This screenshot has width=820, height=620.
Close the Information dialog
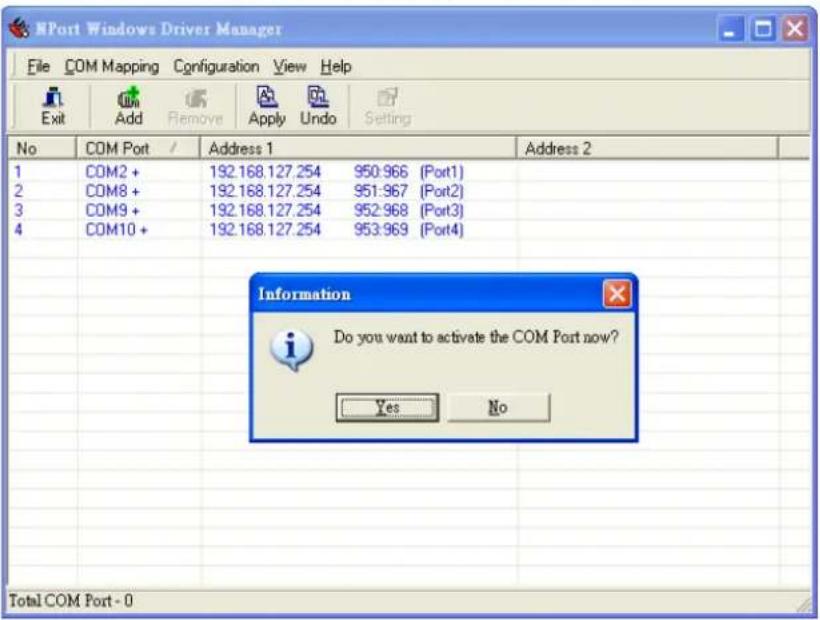coord(617,294)
